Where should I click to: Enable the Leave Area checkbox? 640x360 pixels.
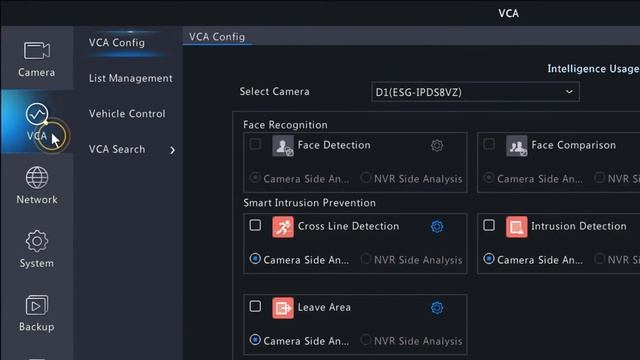[x=255, y=306]
